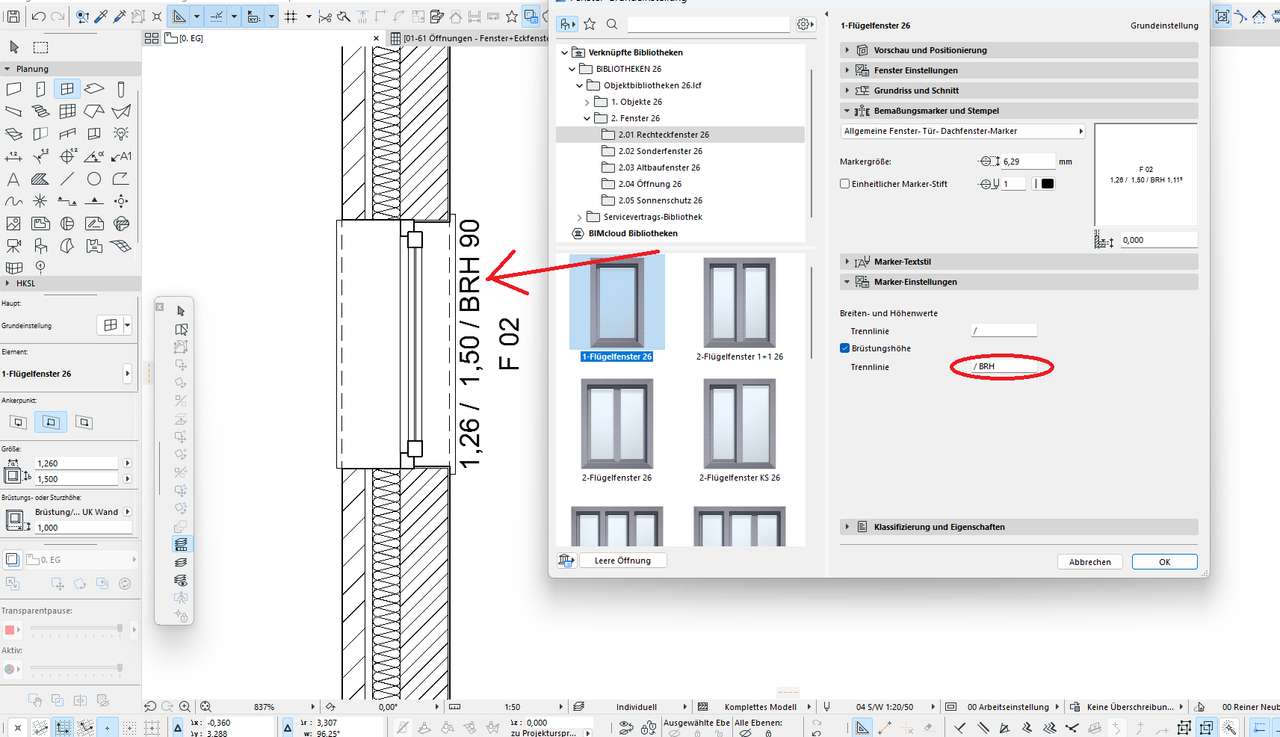Select BIMcloud Bibliotheken in the tree
The height and width of the screenshot is (737, 1280).
coord(631,233)
